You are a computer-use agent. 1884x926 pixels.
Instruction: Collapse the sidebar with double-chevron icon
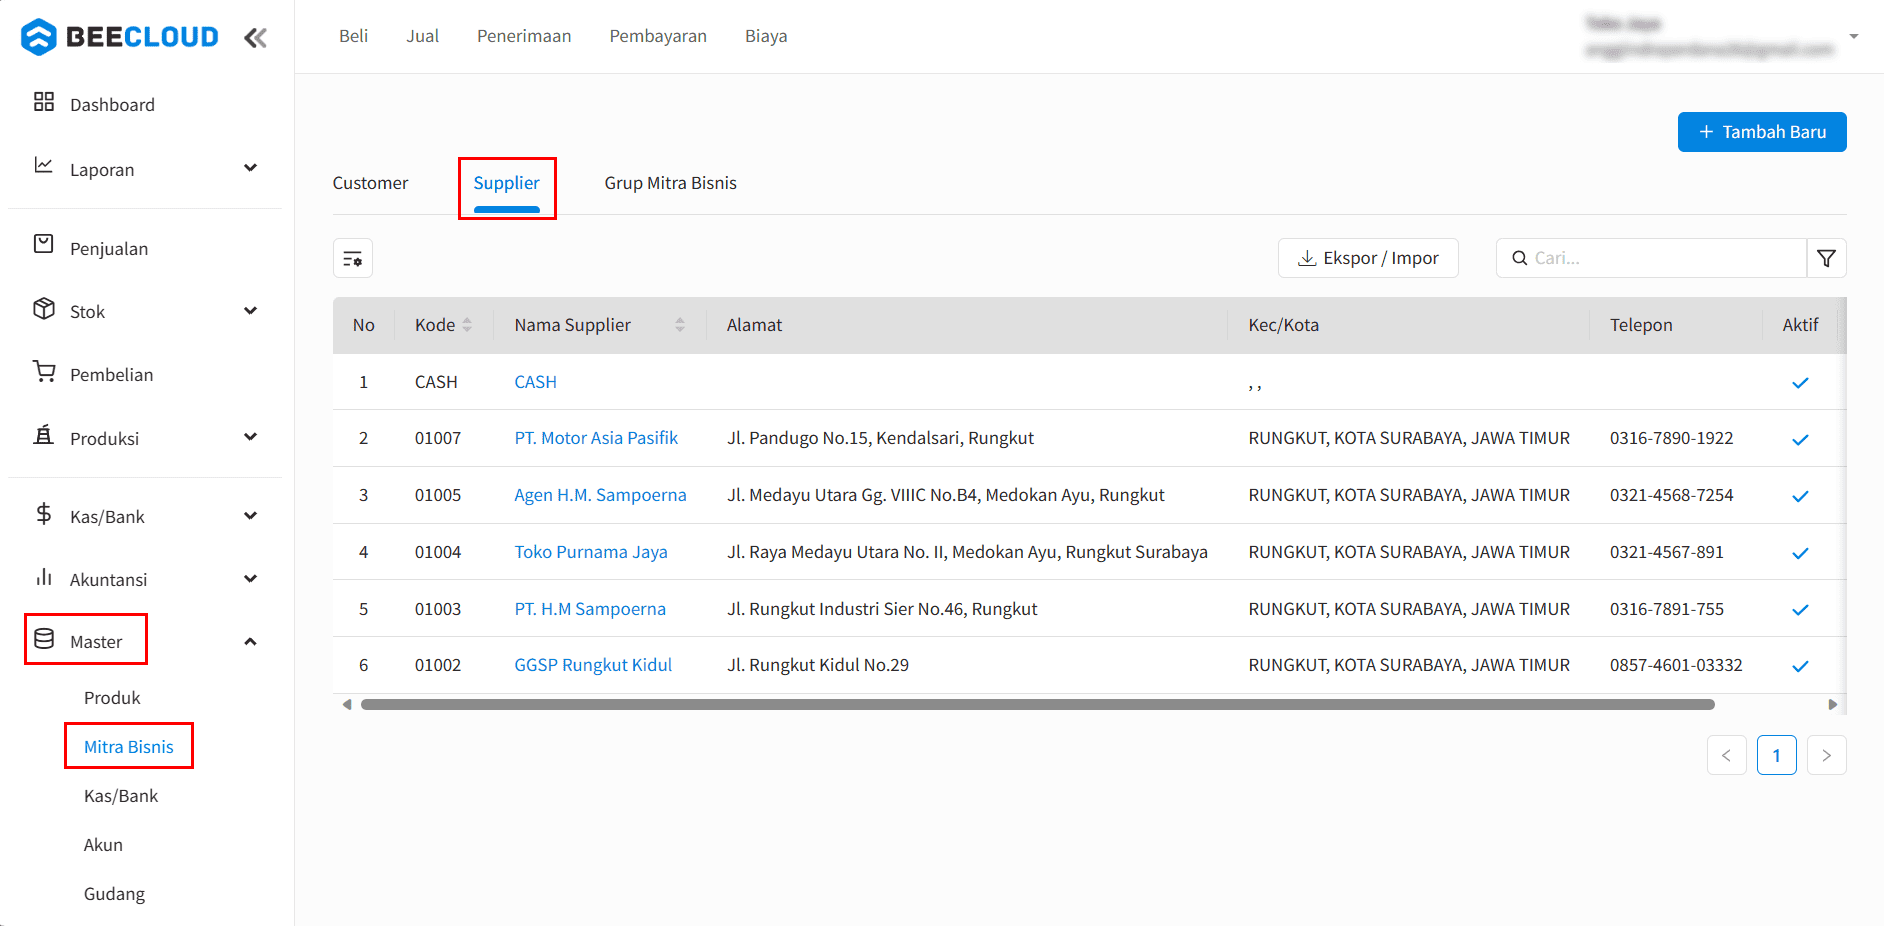pos(255,38)
